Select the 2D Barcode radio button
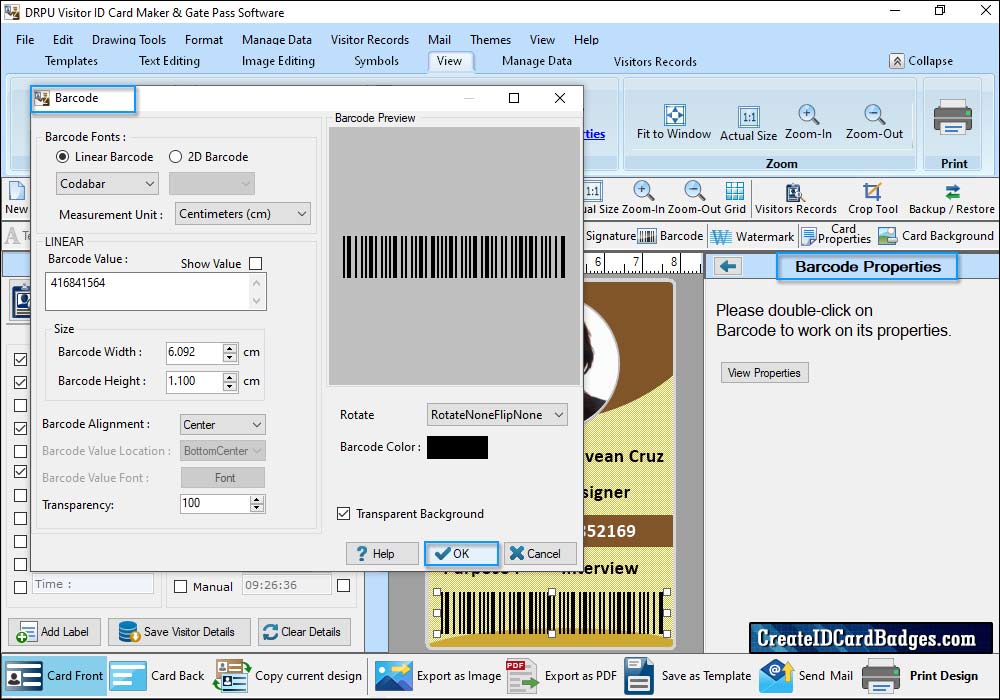The height and width of the screenshot is (700, 1000). pos(175,157)
